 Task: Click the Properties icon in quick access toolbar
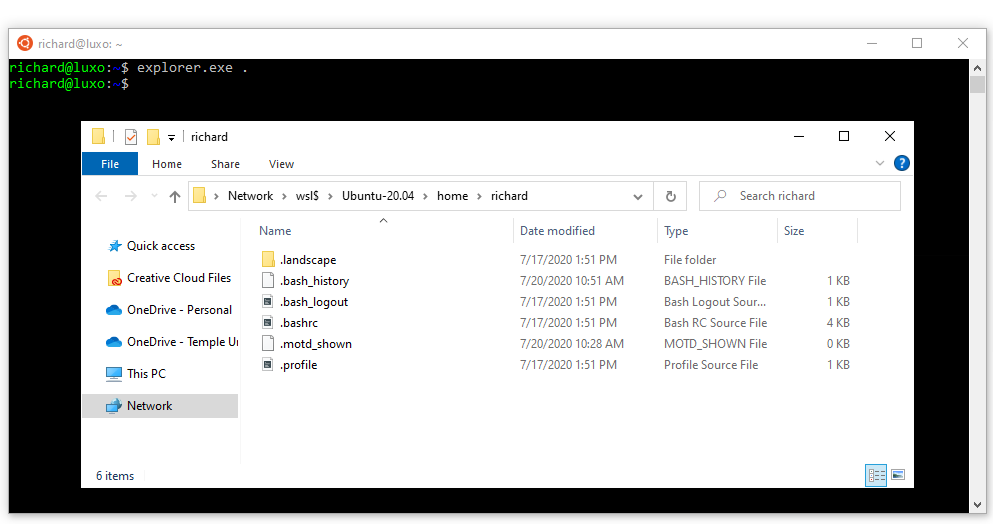tap(131, 137)
